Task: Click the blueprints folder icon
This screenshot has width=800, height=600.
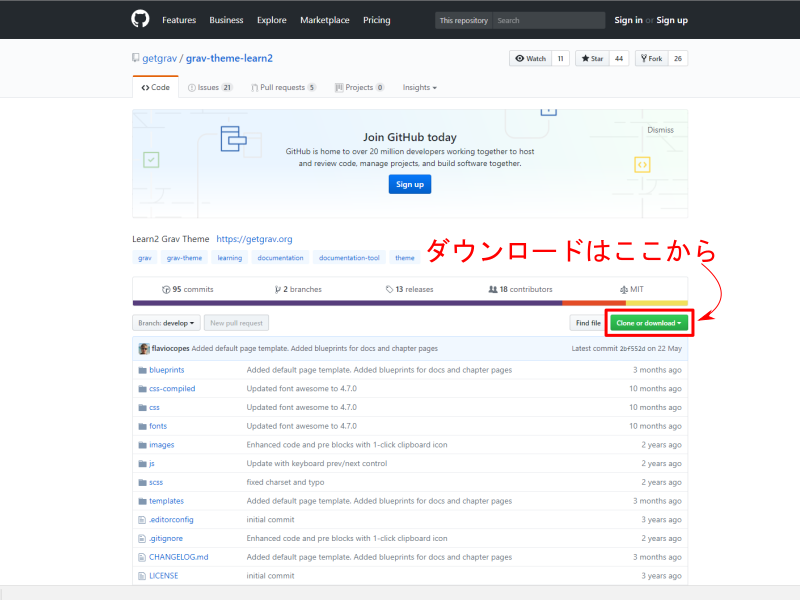Action: [142, 370]
